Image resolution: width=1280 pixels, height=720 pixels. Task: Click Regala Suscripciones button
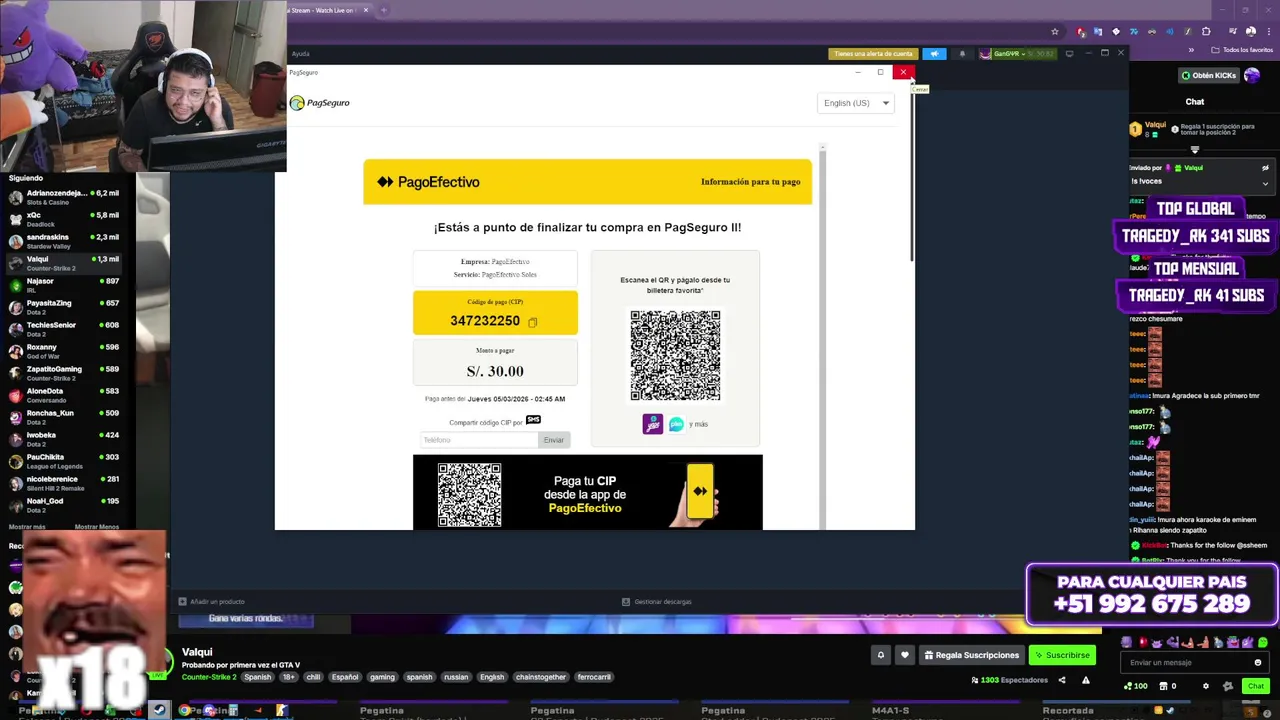point(972,655)
